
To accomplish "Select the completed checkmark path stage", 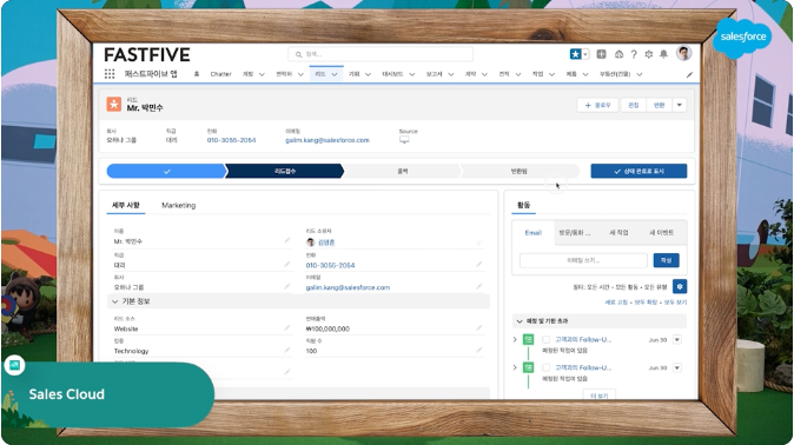I will point(166,171).
